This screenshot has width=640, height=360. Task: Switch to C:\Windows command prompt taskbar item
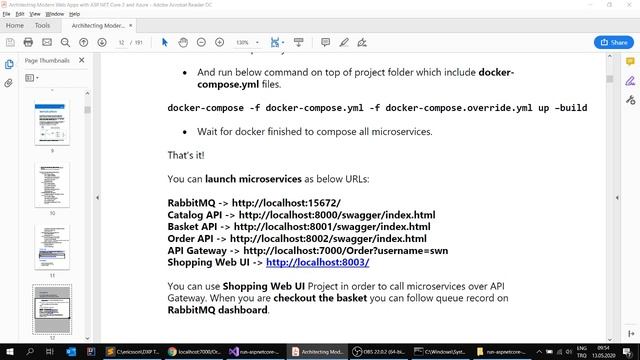pyautogui.click(x=440, y=351)
